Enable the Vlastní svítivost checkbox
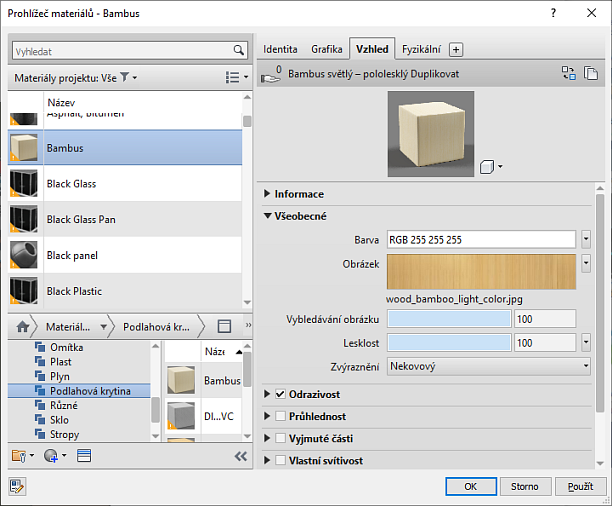The width and height of the screenshot is (612, 506). click(x=280, y=460)
